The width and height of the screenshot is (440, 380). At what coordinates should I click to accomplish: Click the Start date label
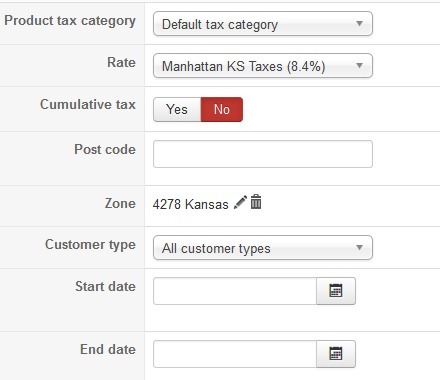coord(105,286)
